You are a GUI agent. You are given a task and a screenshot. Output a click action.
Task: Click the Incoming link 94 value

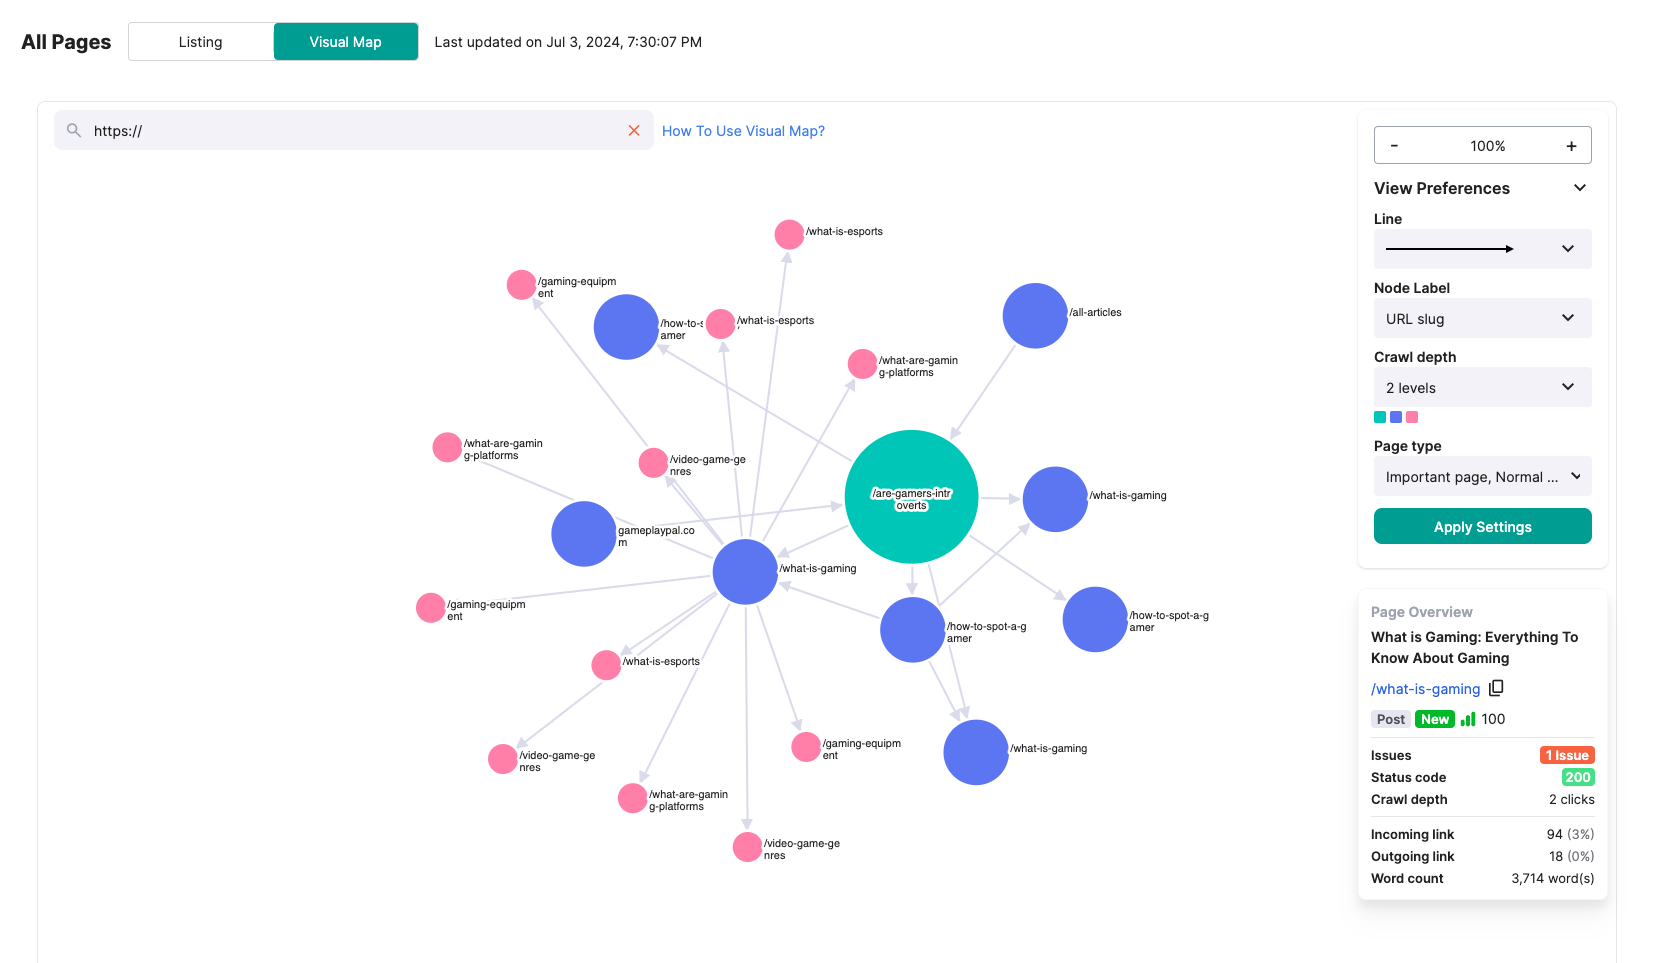click(x=1555, y=834)
